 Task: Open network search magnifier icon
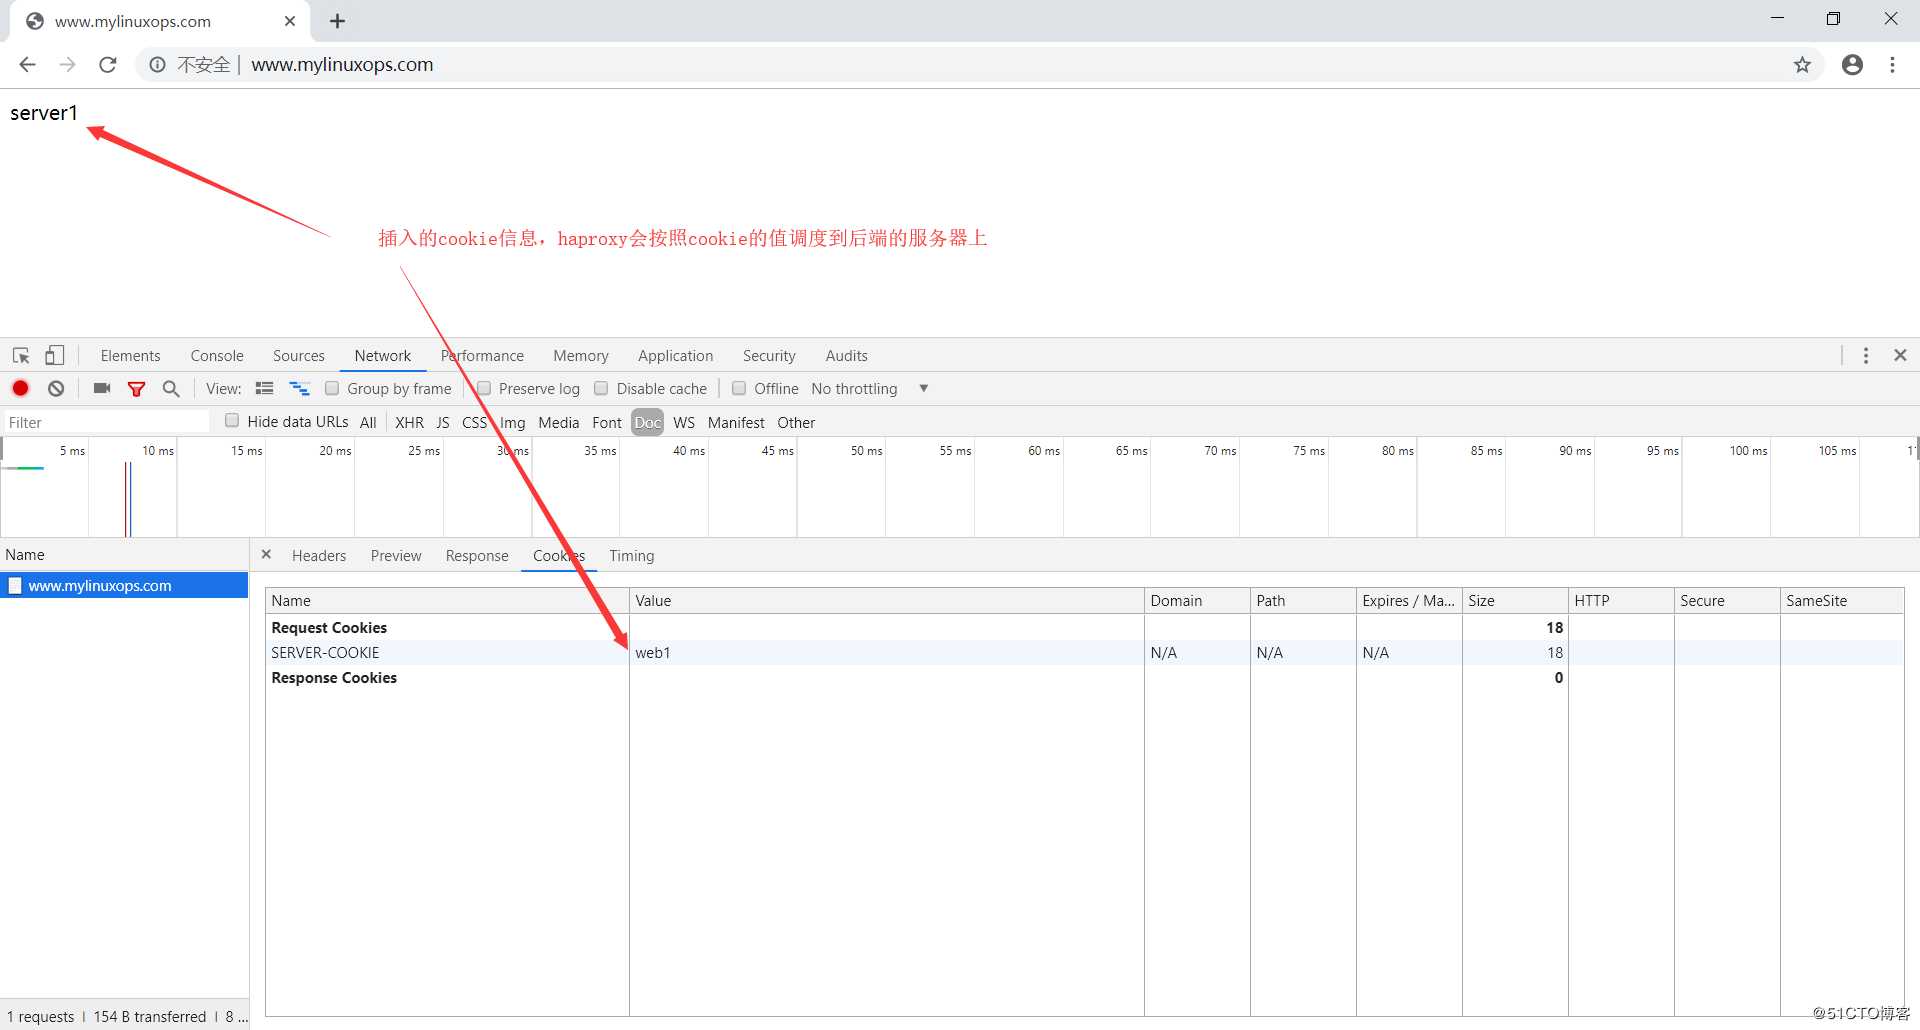coord(171,389)
